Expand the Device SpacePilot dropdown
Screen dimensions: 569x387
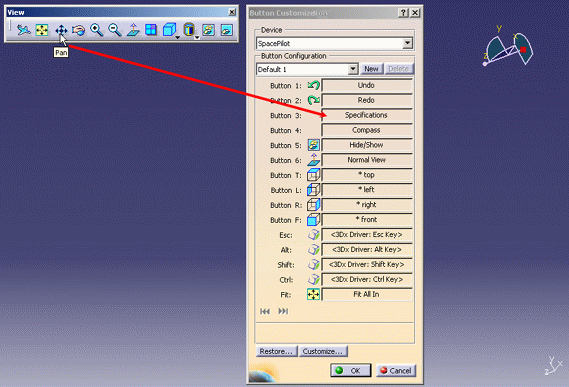408,44
